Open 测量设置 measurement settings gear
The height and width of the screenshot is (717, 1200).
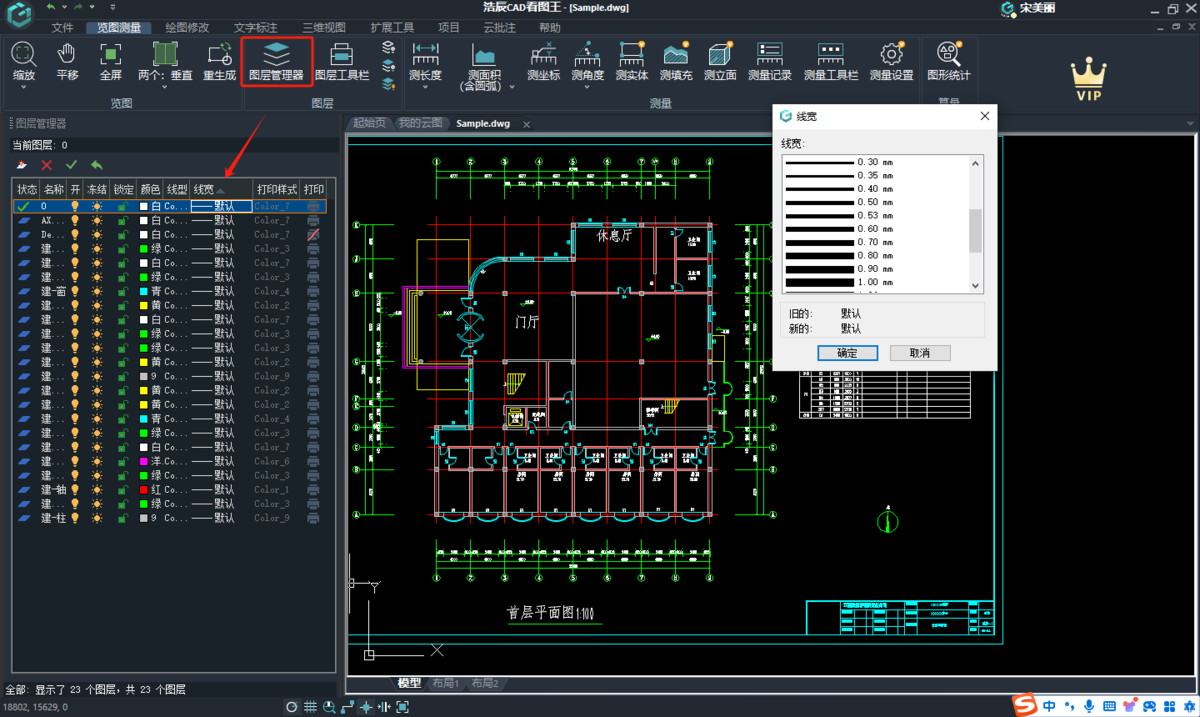click(x=890, y=60)
